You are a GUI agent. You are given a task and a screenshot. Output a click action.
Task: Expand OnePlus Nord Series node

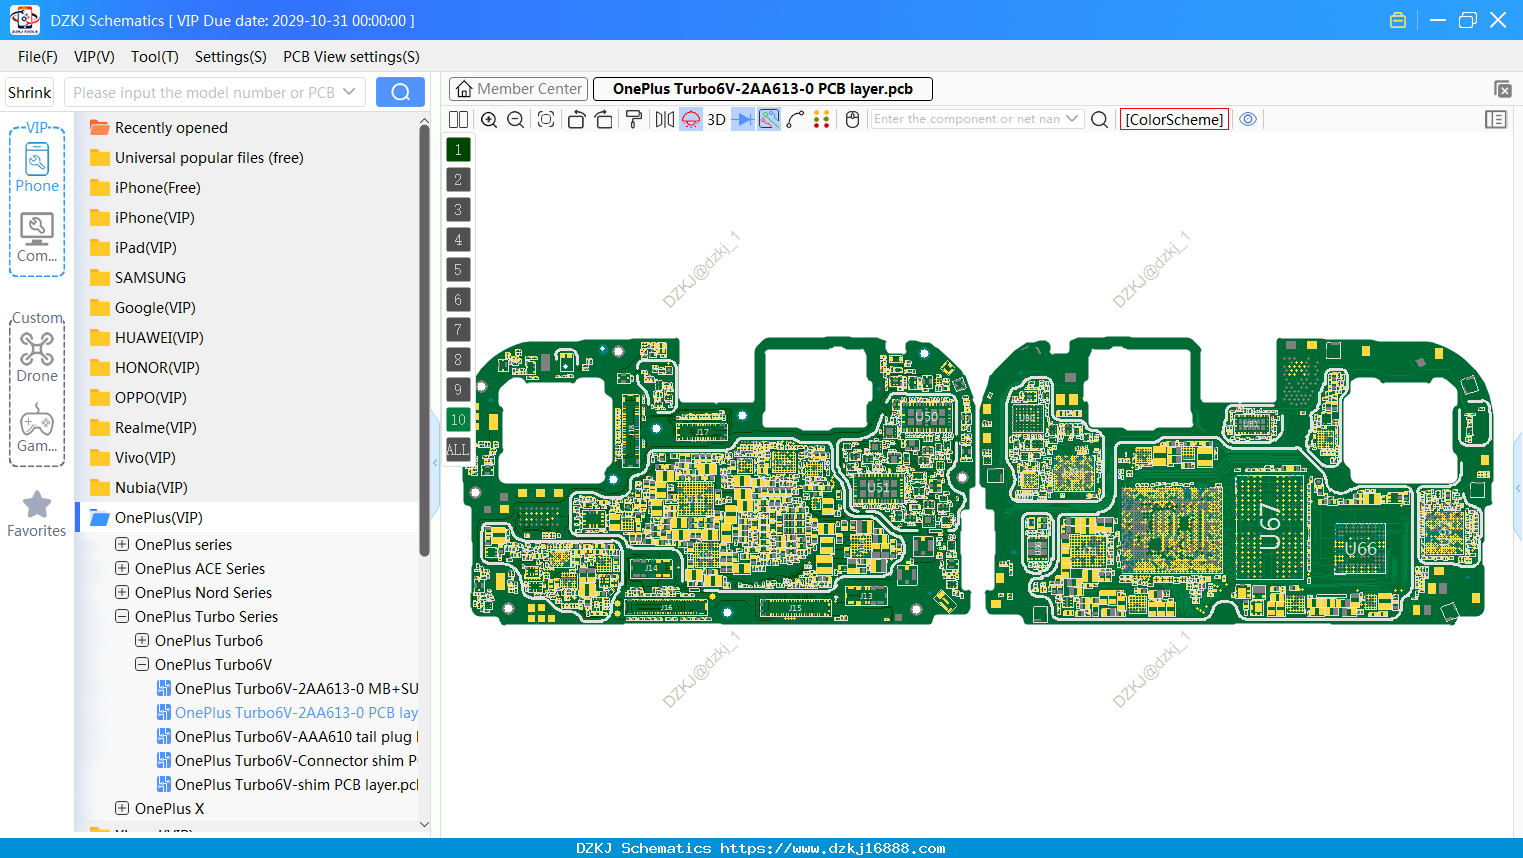(x=122, y=592)
